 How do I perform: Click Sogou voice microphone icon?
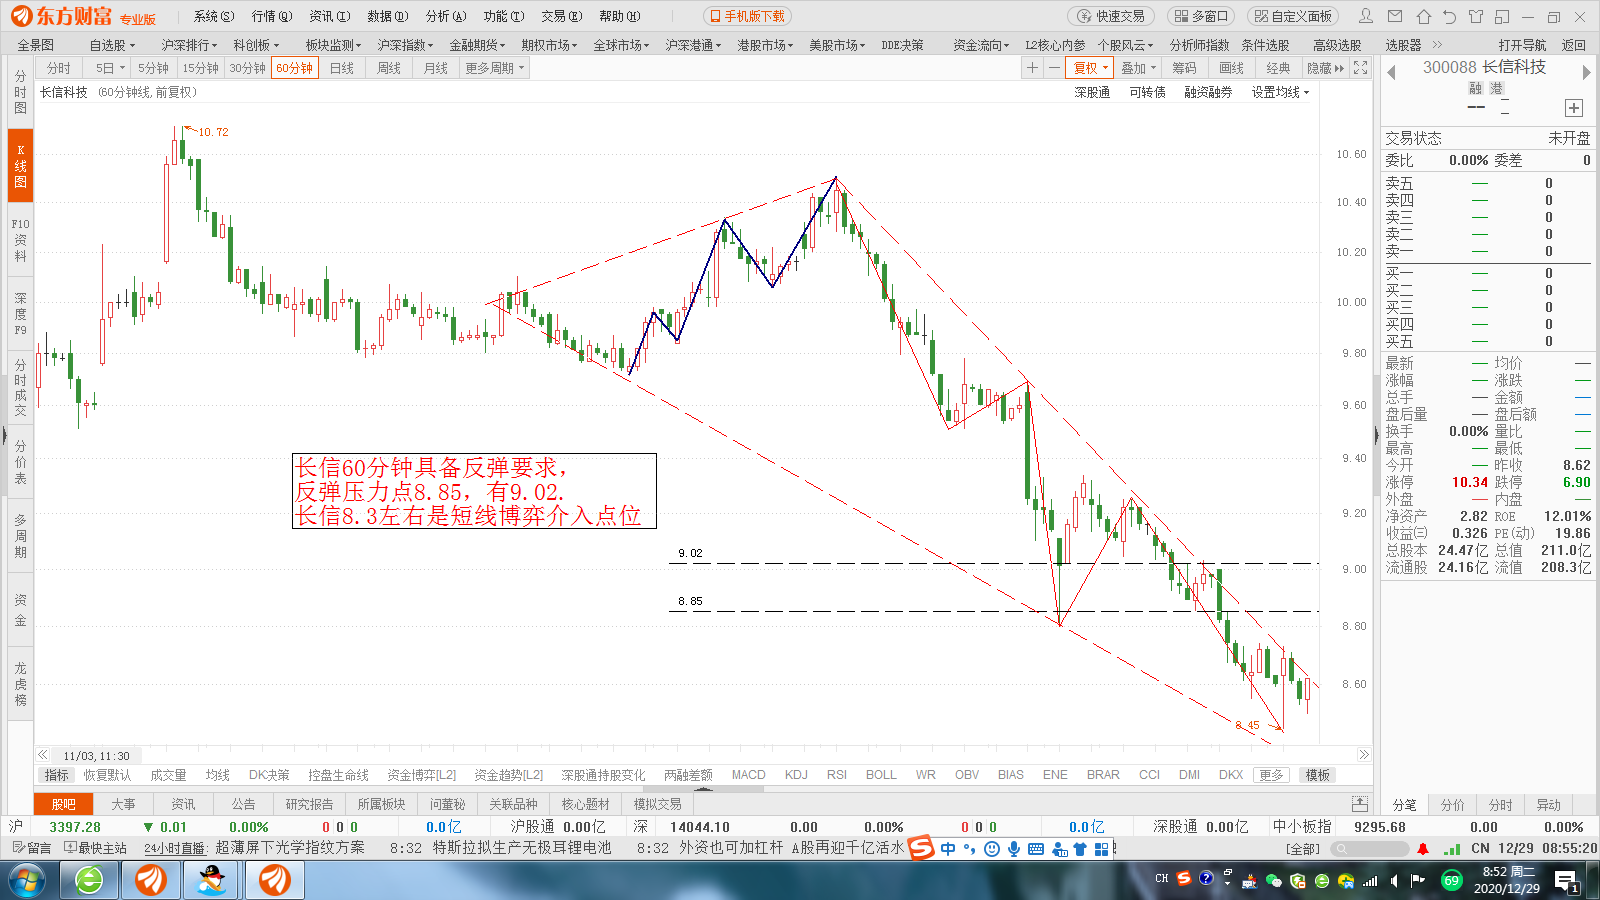click(x=1014, y=849)
